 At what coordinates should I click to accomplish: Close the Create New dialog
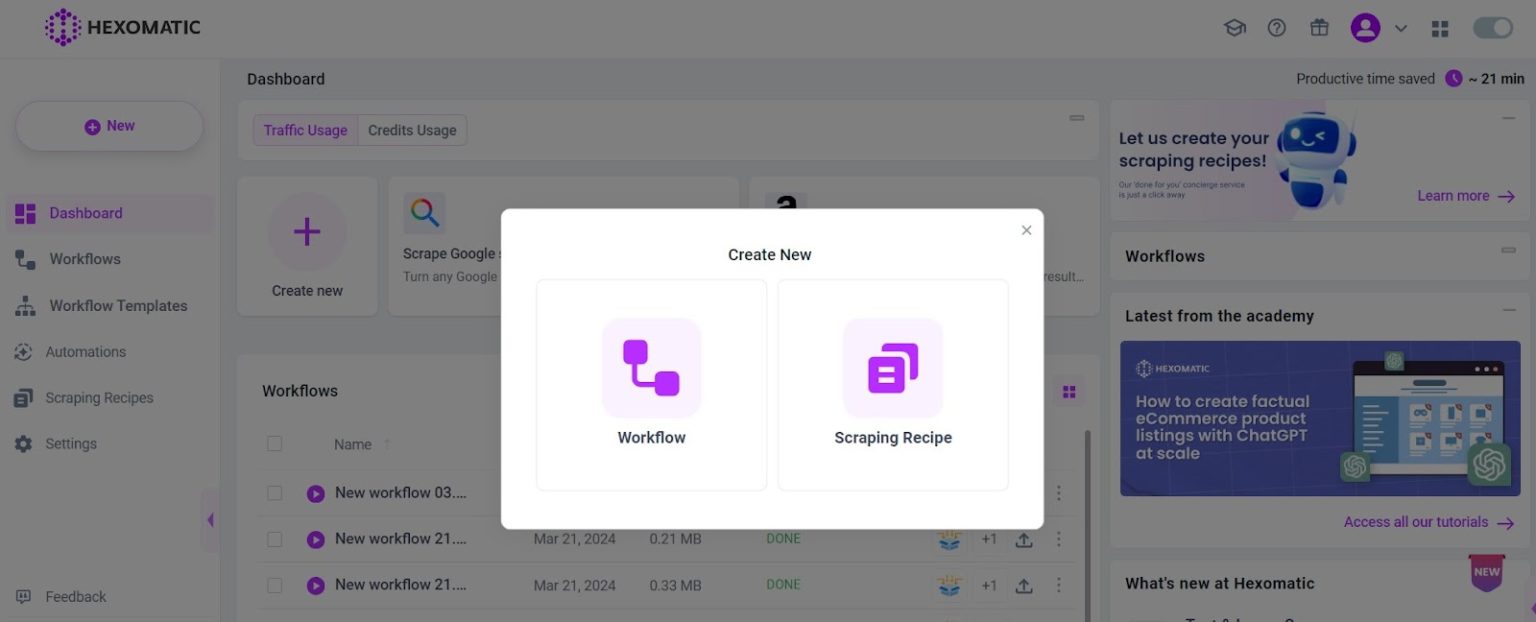tap(1026, 230)
